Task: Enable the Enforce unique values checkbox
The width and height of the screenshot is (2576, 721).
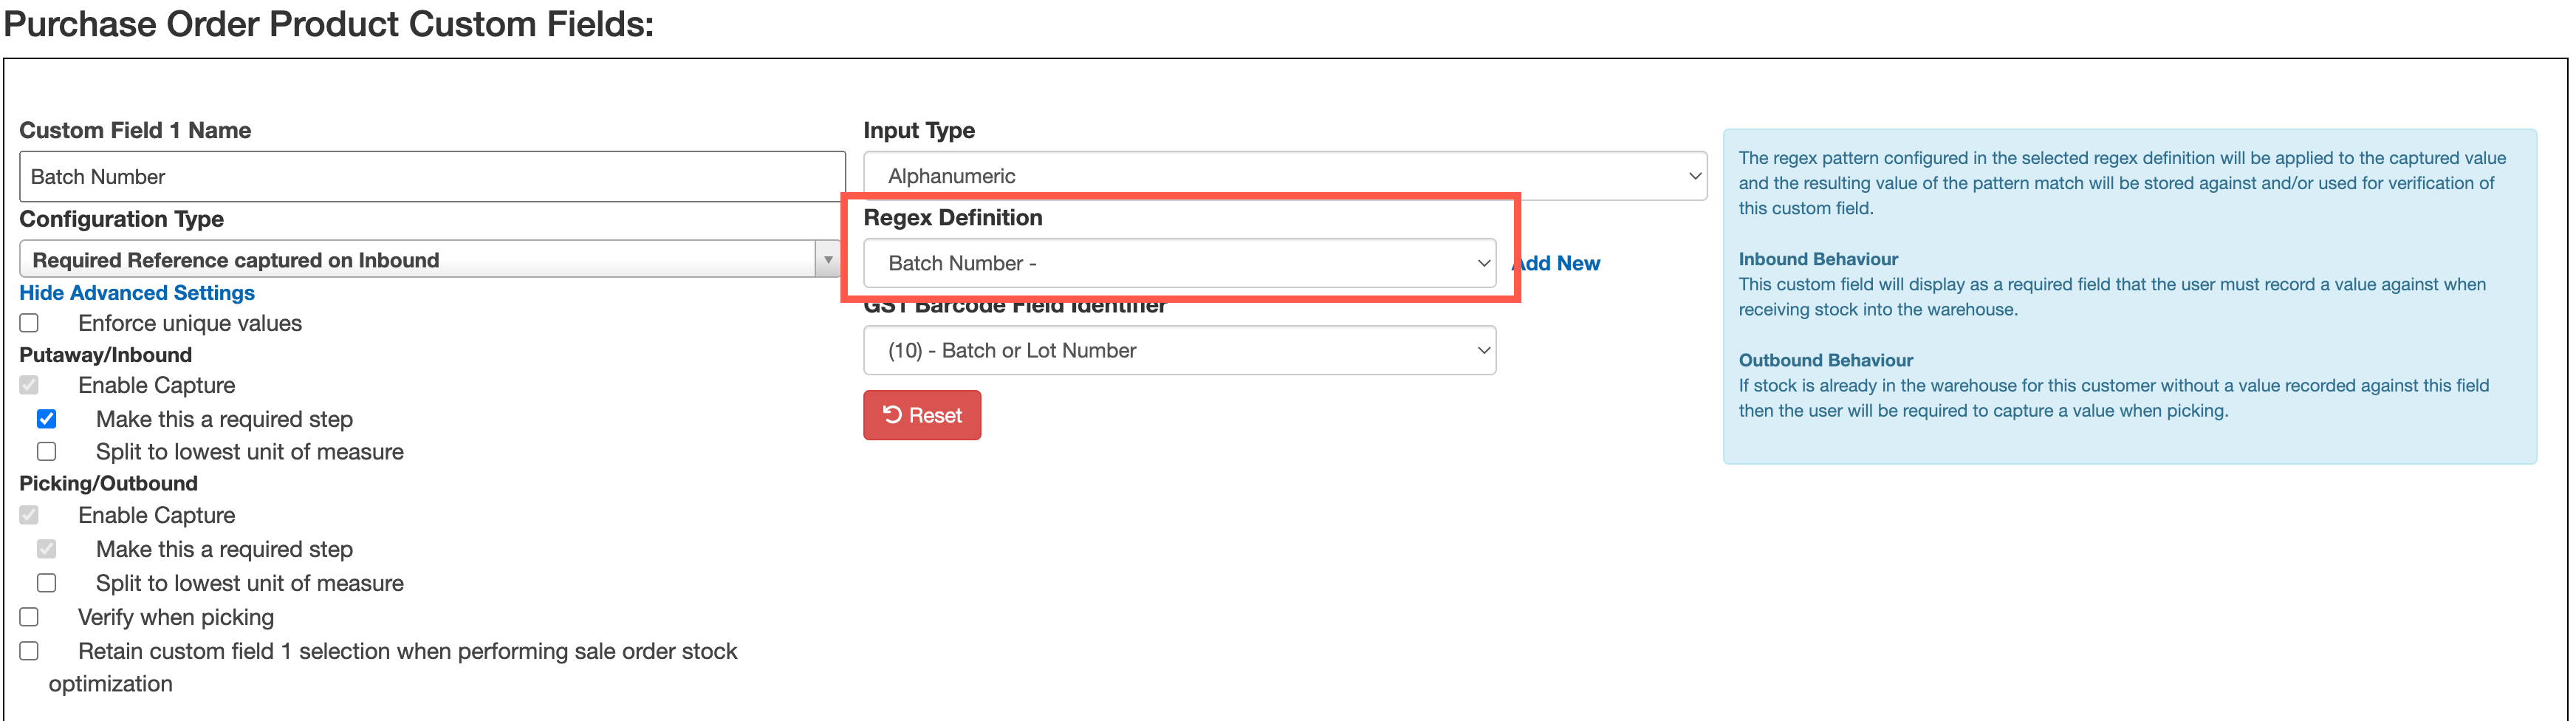Action: [30, 323]
